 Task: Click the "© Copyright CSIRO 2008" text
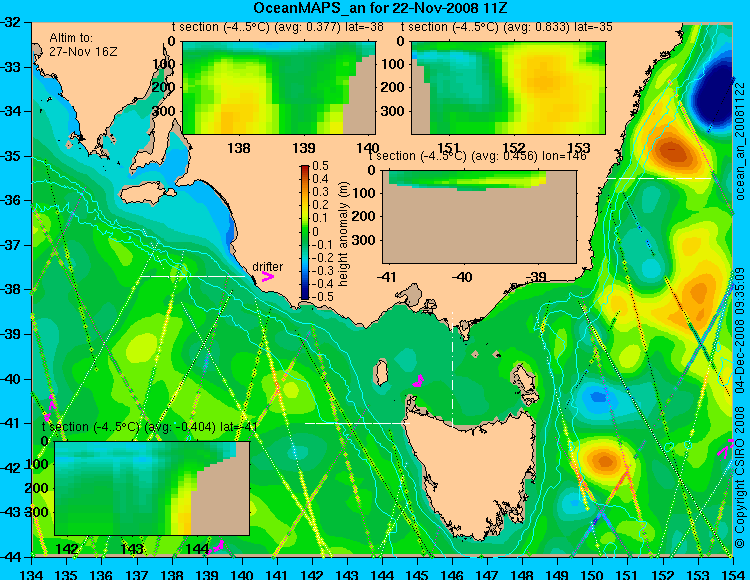[740, 475]
